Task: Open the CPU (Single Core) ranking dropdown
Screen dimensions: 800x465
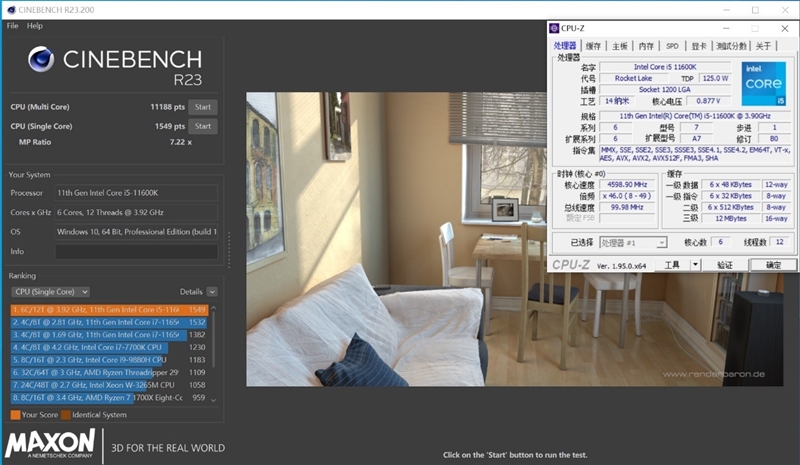Action: (50, 292)
